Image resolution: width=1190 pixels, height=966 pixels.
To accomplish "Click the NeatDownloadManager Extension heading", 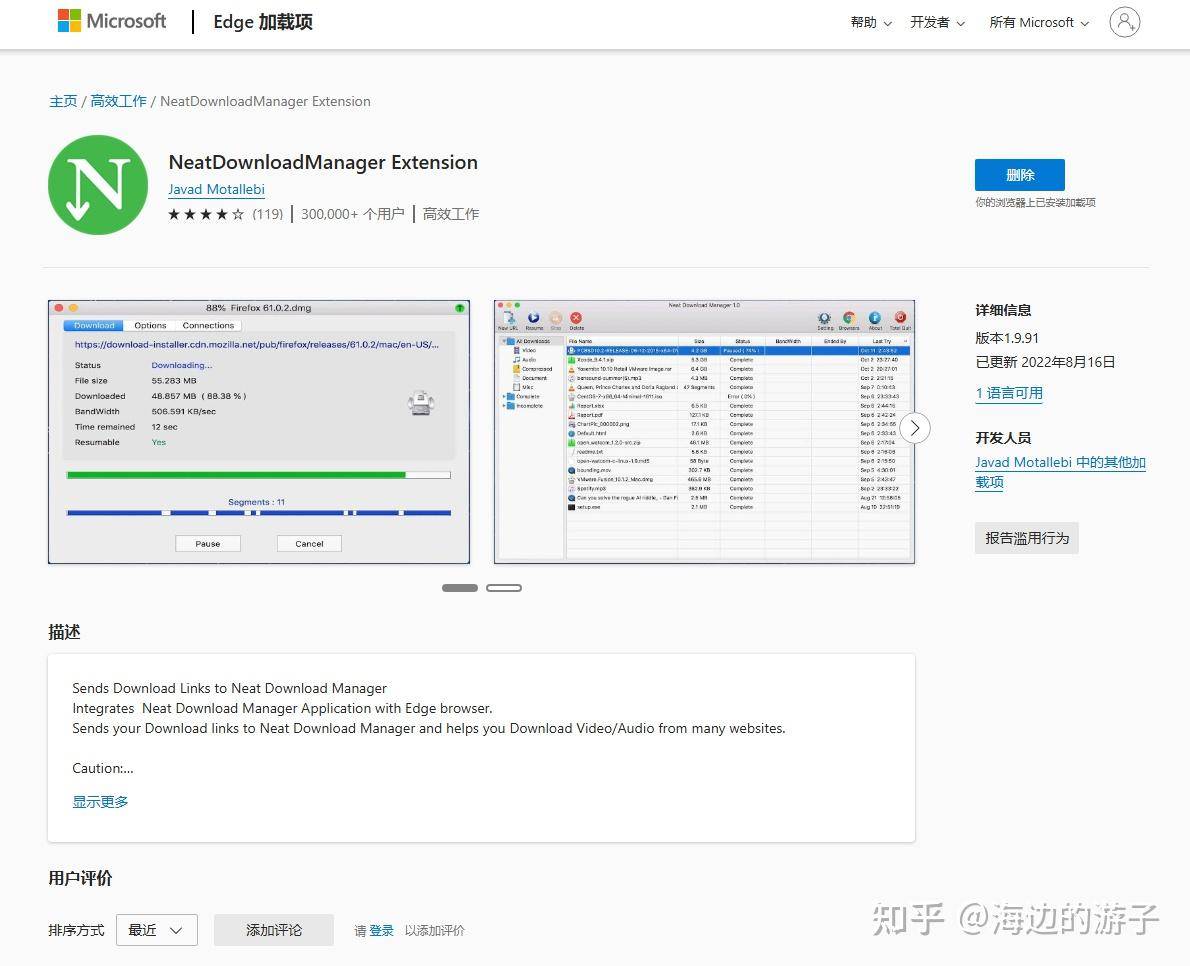I will click(323, 162).
